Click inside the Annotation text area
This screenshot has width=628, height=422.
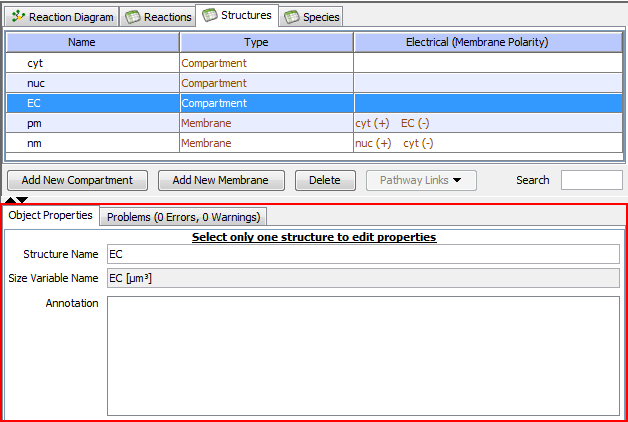pos(363,356)
